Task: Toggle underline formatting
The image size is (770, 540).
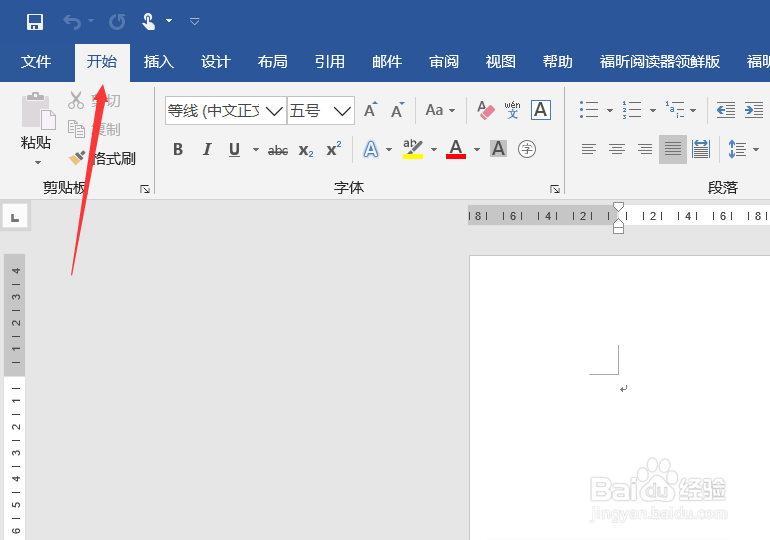Action: pos(234,149)
